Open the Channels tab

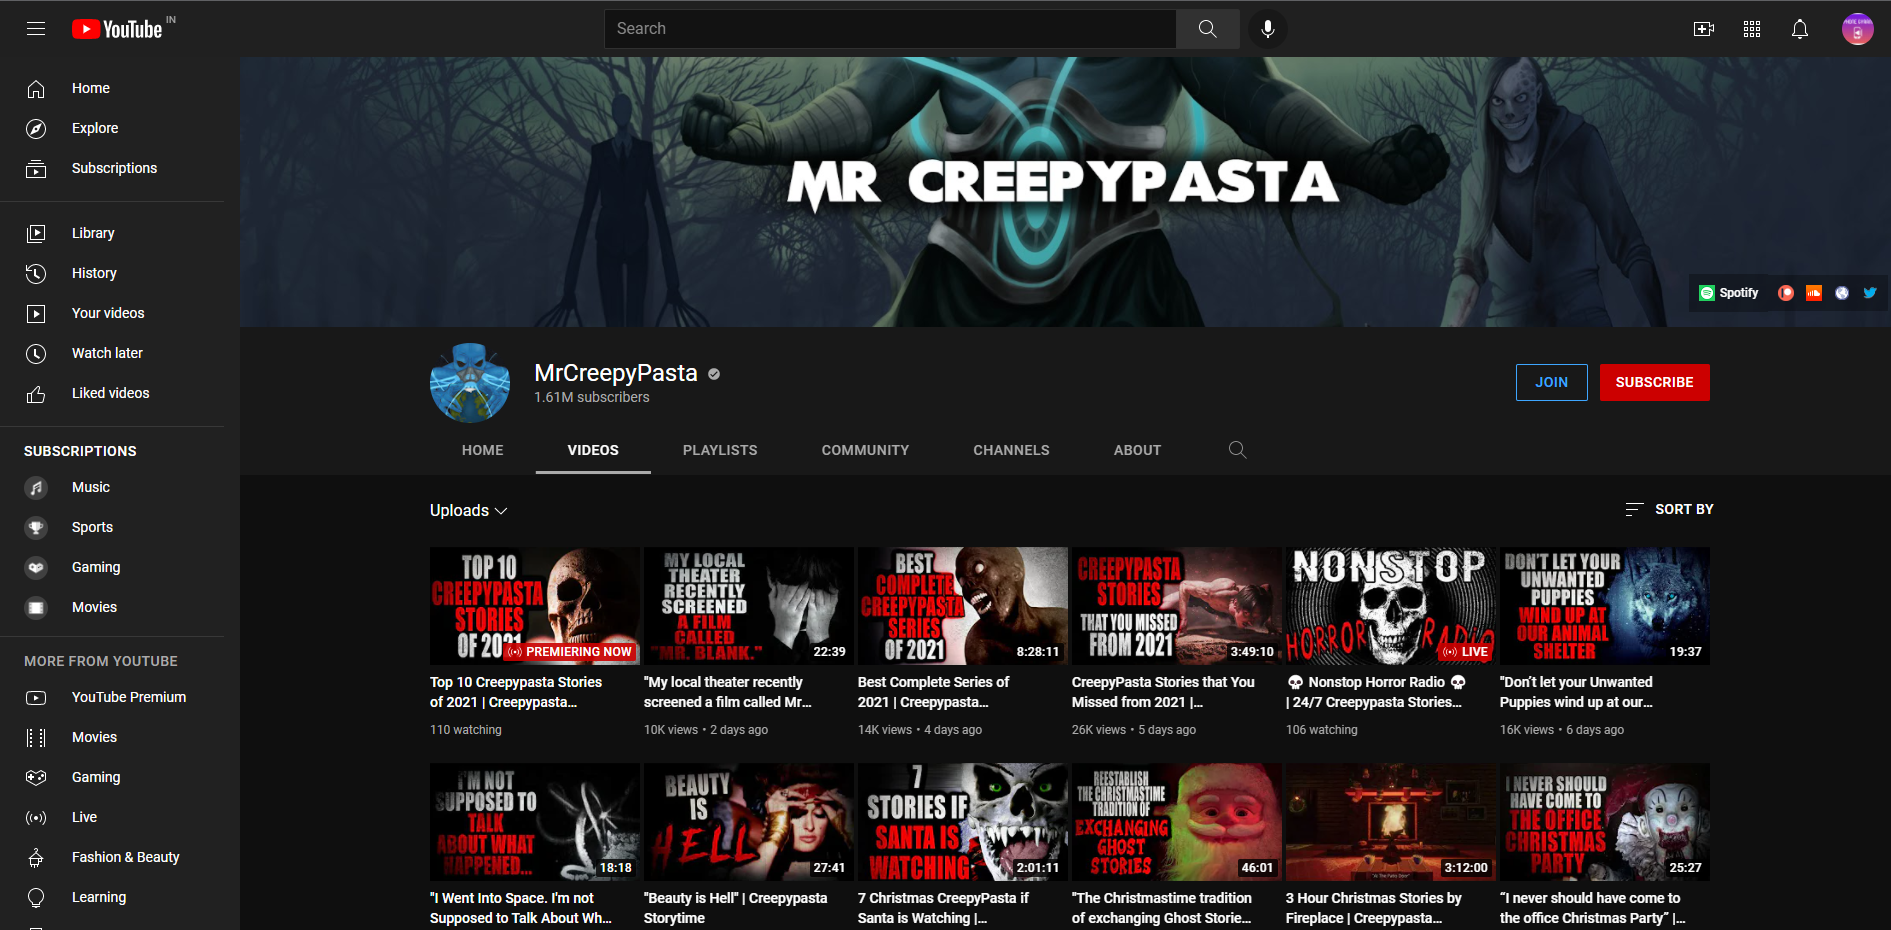point(1012,450)
